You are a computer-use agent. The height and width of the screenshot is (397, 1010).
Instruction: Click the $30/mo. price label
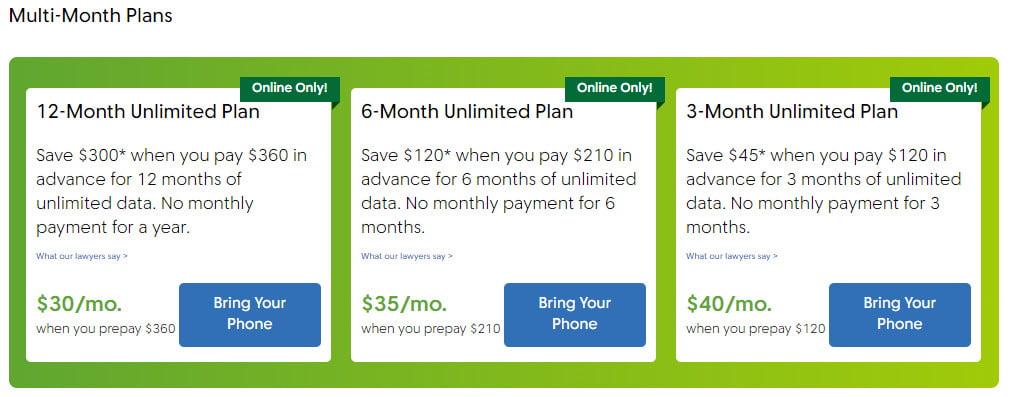[x=79, y=303]
